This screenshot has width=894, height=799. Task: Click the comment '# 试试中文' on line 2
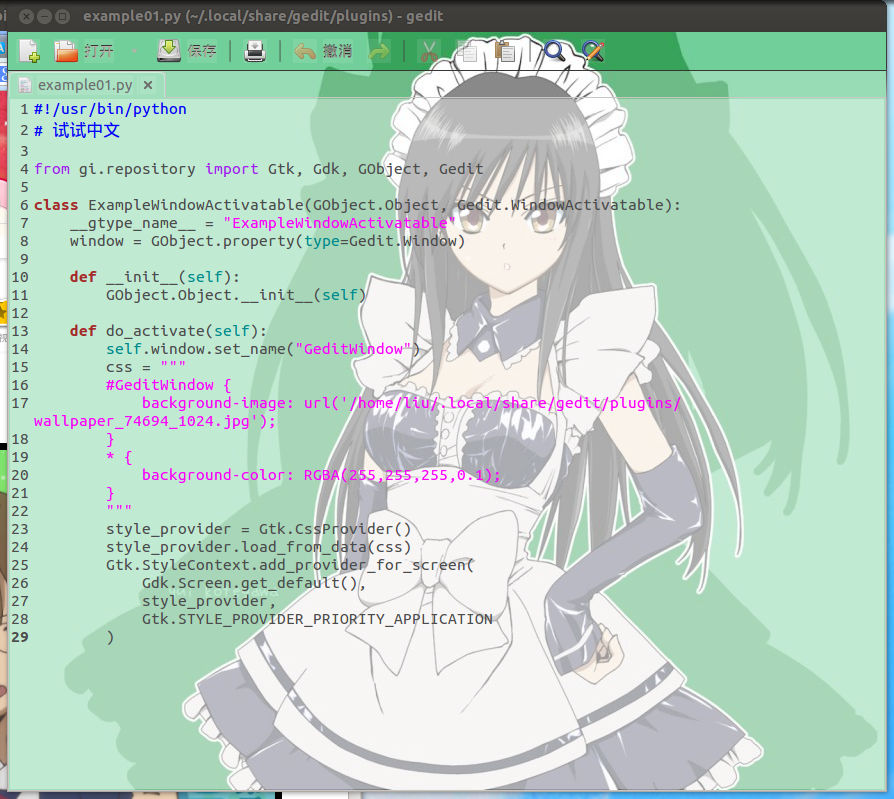[76, 131]
